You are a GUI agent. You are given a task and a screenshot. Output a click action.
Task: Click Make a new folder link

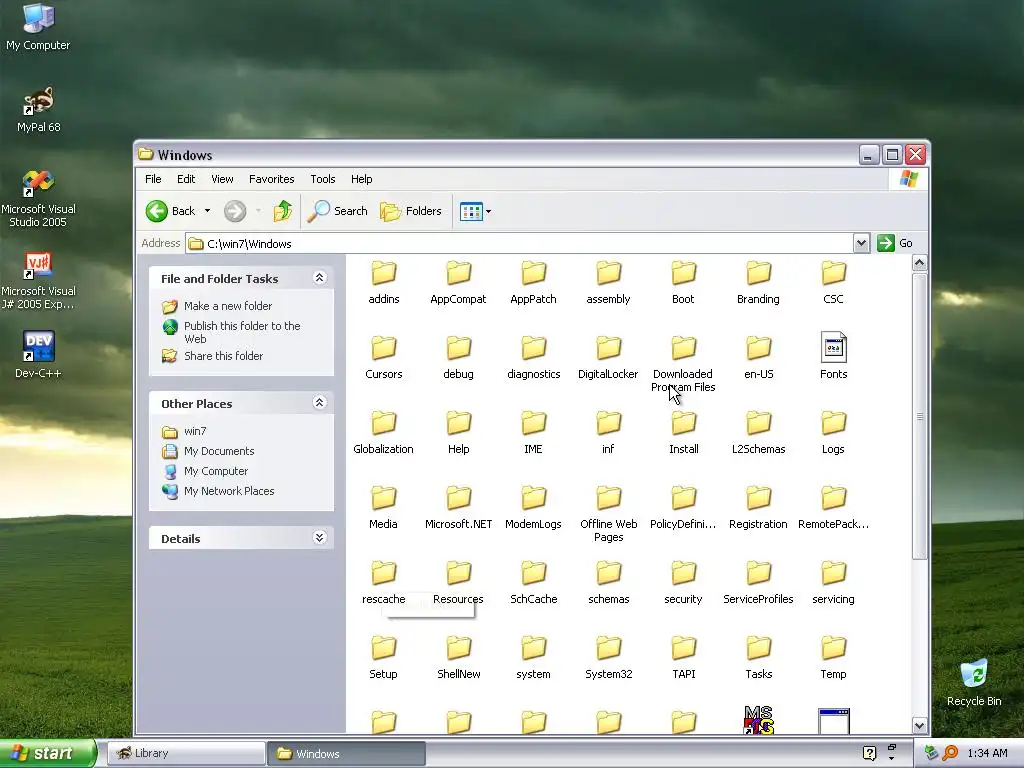click(x=228, y=306)
